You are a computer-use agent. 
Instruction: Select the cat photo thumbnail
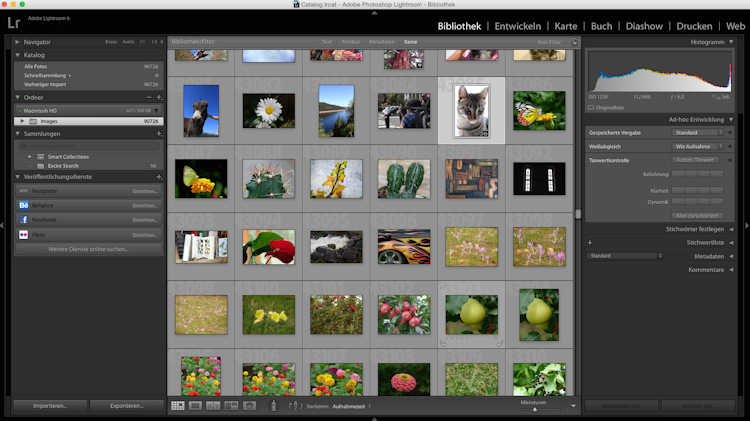tap(470, 111)
